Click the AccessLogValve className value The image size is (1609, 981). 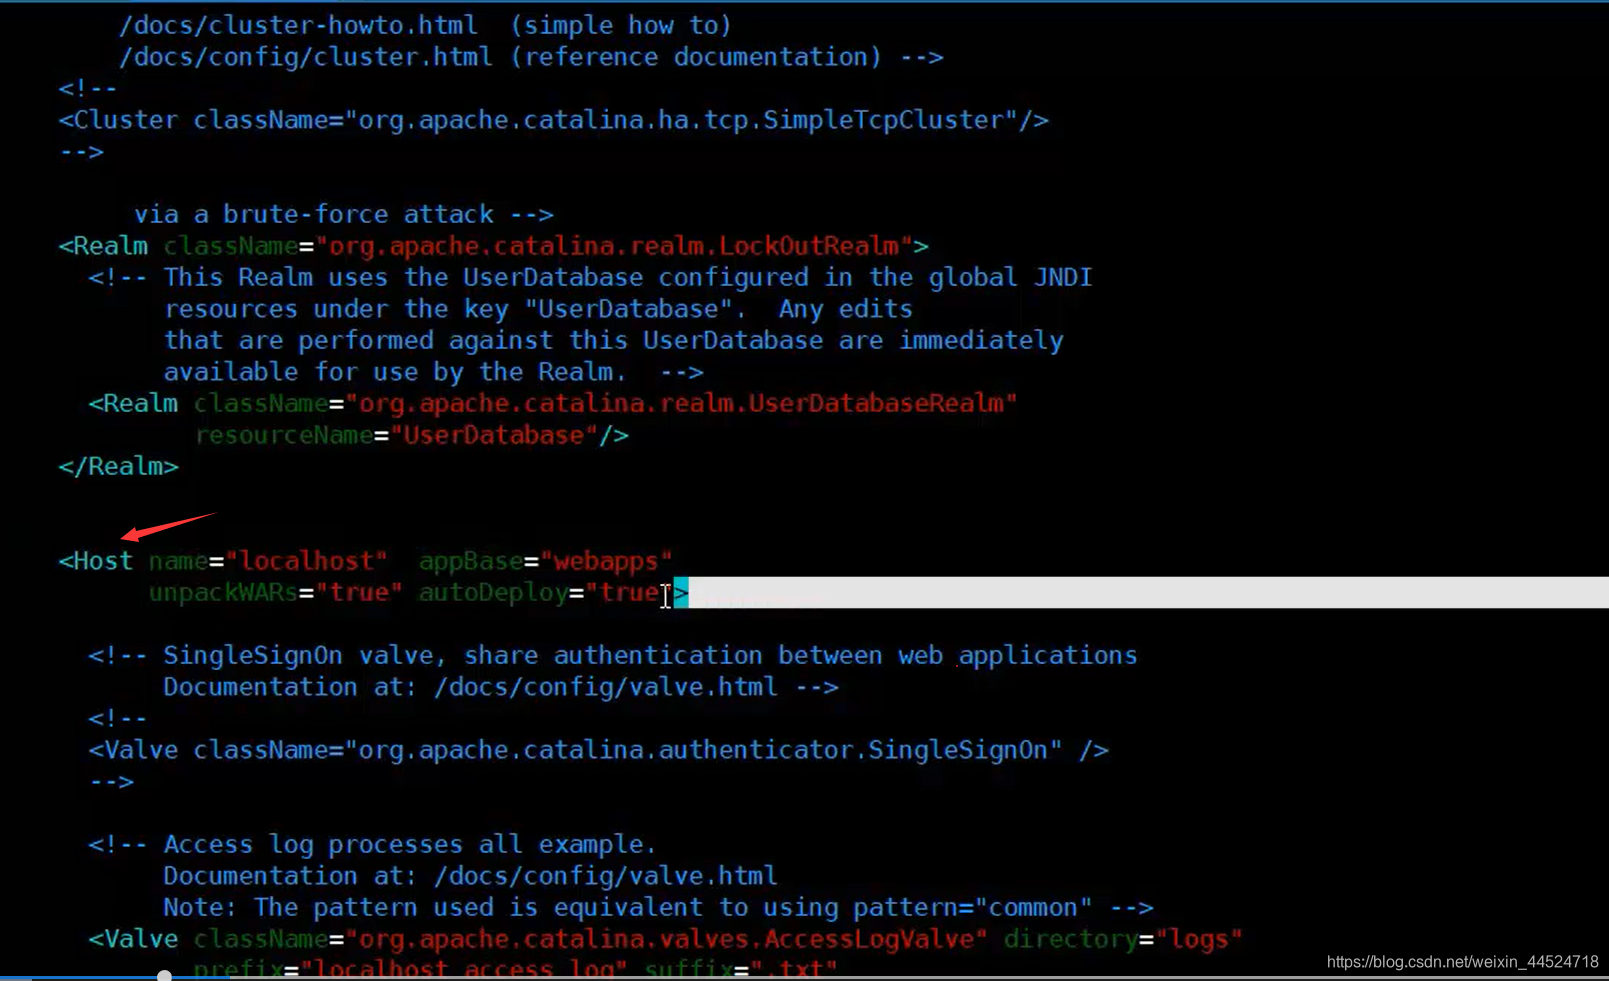666,939
